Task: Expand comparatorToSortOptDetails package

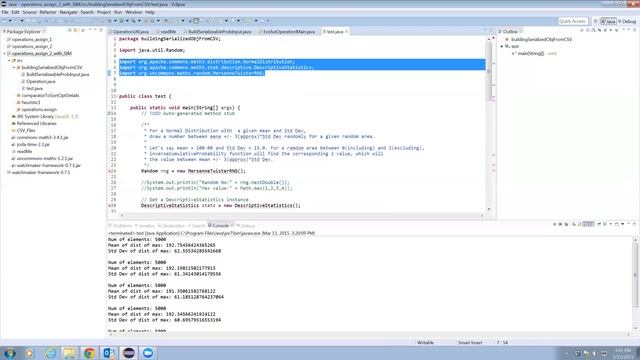Action: (14, 95)
